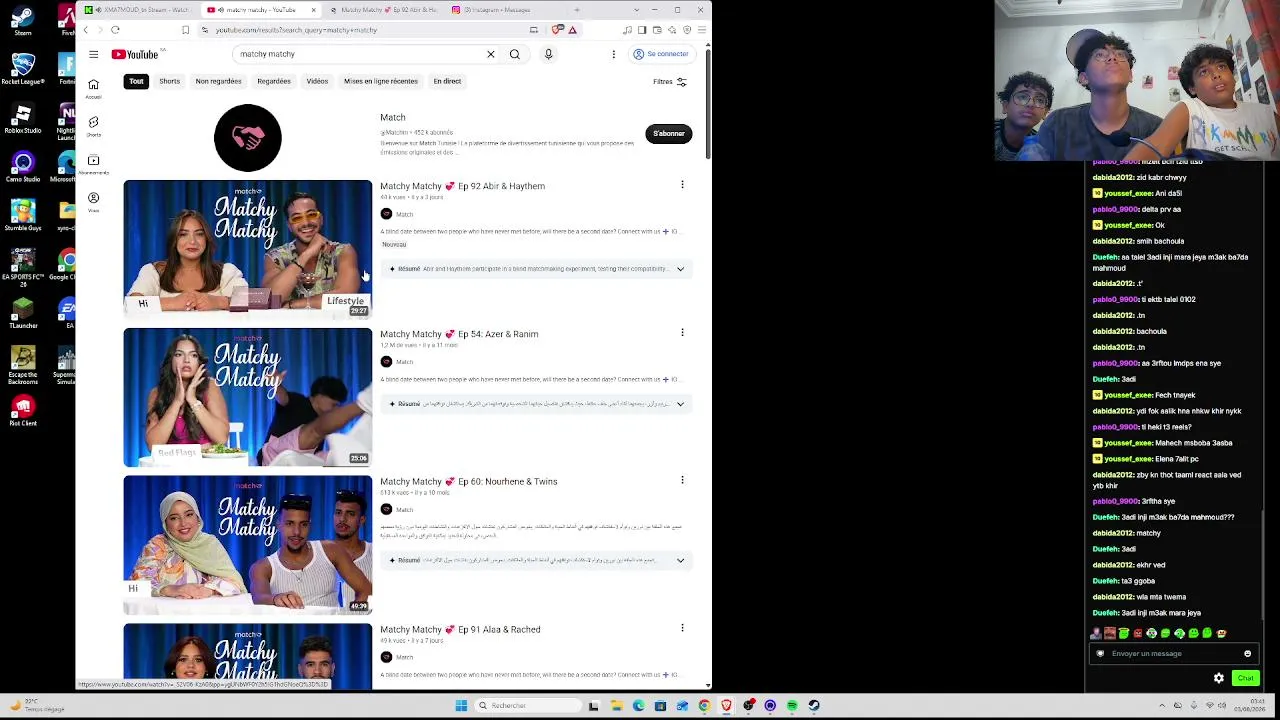Screen dimensions: 1280x720
Task: Open more options for Ep 92 video
Action: 682,185
